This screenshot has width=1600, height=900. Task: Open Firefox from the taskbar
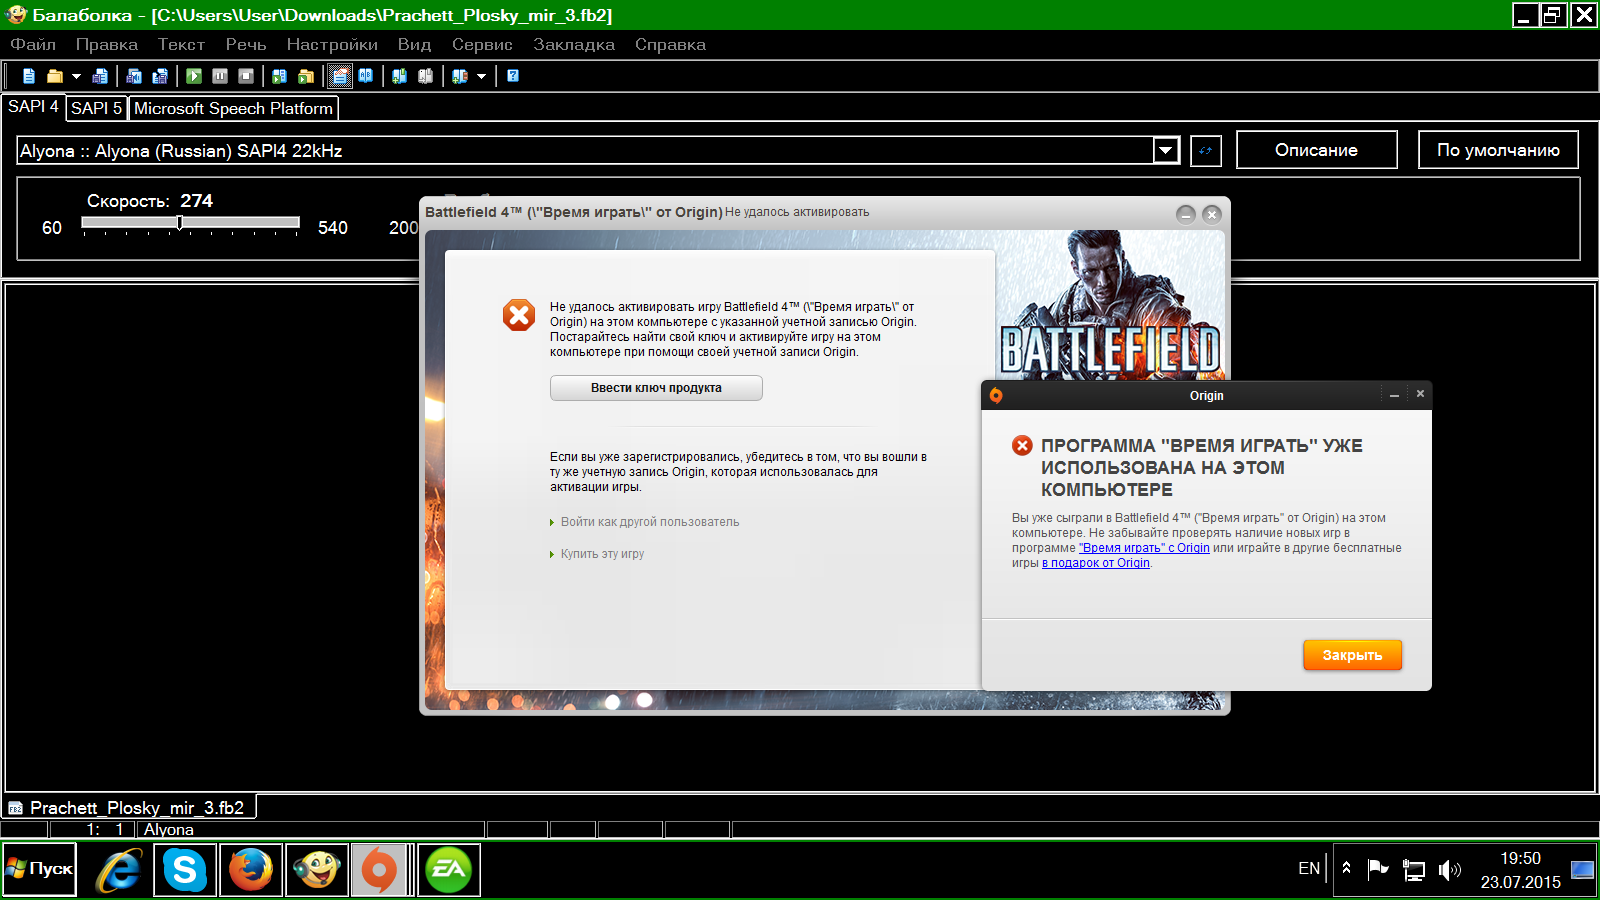[250, 870]
